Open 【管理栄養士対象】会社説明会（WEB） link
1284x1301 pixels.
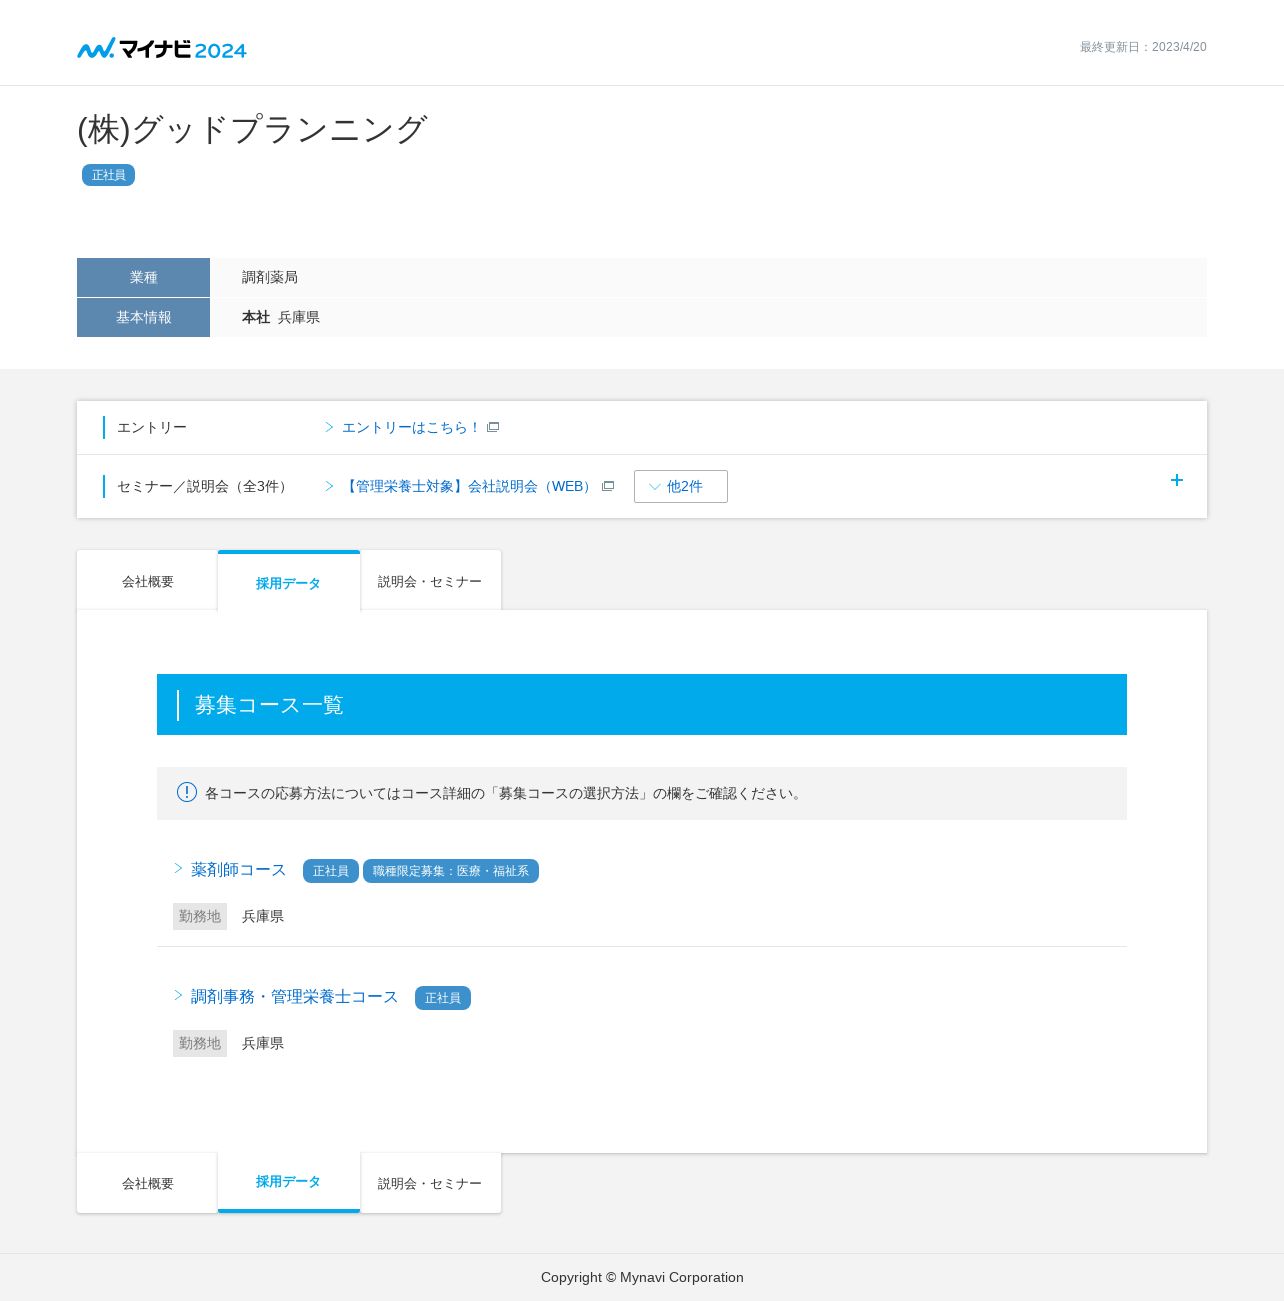pos(469,486)
